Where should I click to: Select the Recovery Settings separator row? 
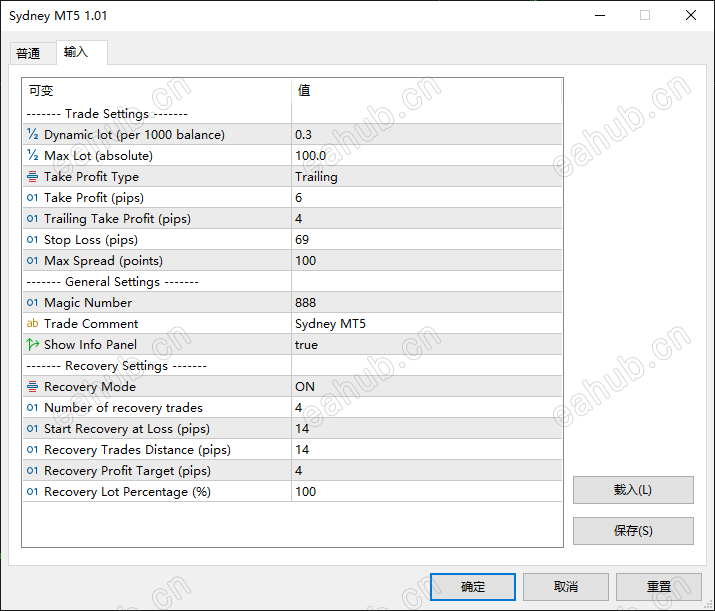[292, 365]
